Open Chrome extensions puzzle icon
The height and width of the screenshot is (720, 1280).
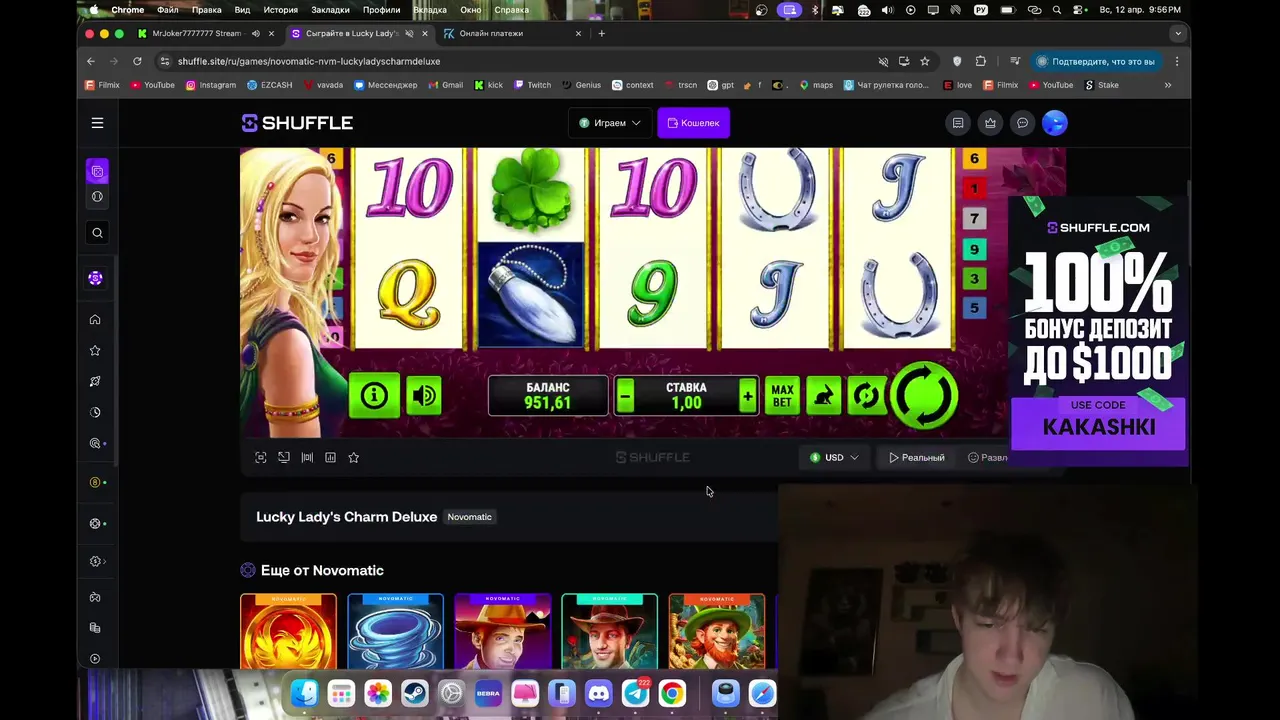point(981,61)
